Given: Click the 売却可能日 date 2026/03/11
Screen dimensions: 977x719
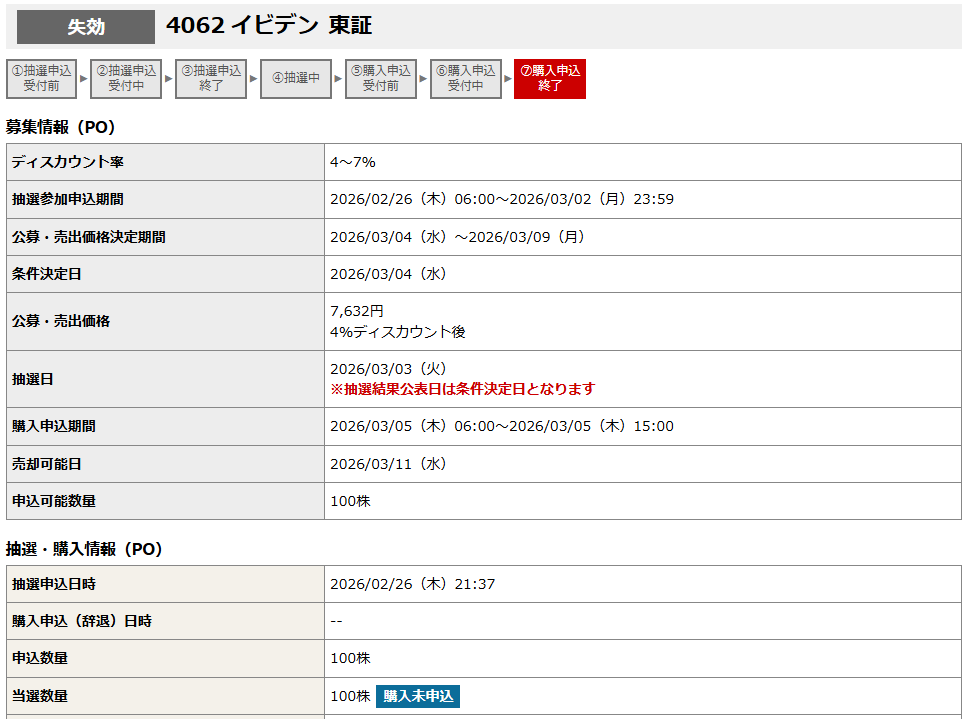Looking at the screenshot, I should (x=388, y=464).
